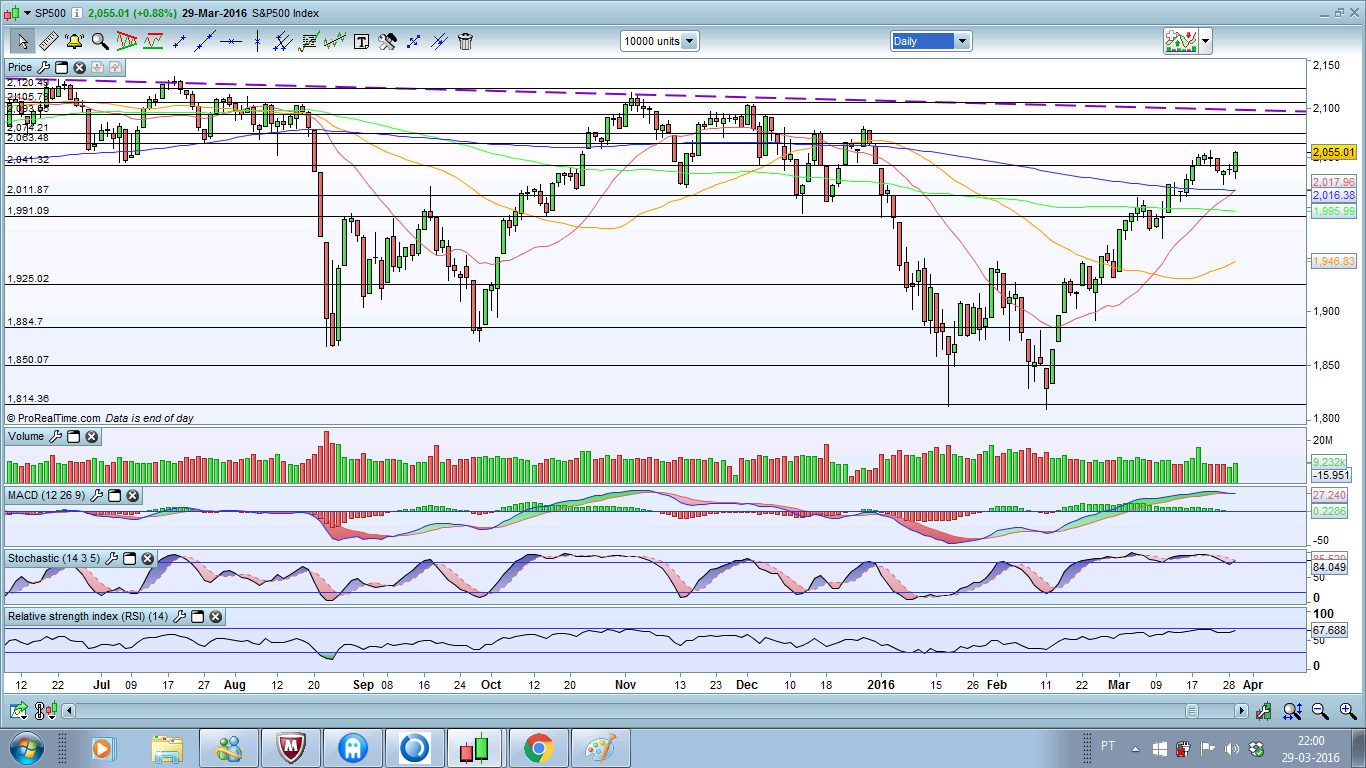Select the horizontal line drawing tool
The width and height of the screenshot is (1366, 768).
click(x=231, y=41)
